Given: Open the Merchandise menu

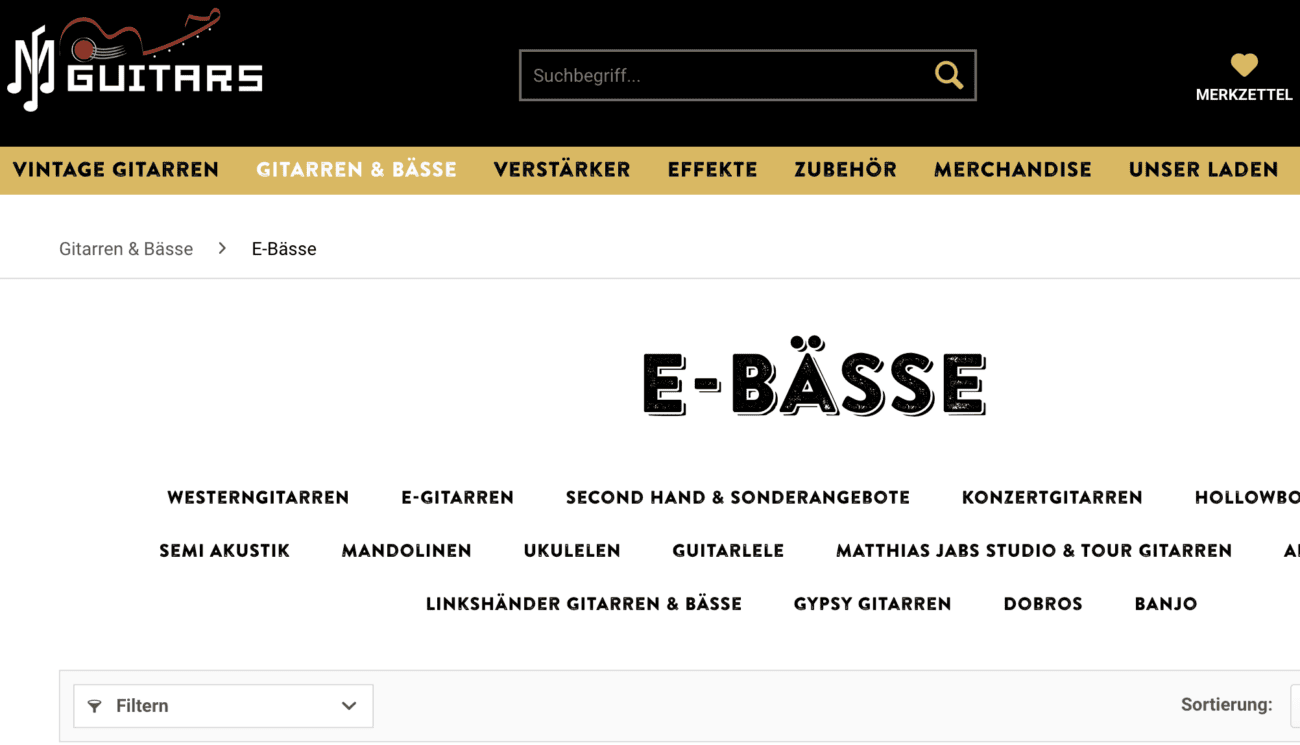Looking at the screenshot, I should tap(1012, 170).
